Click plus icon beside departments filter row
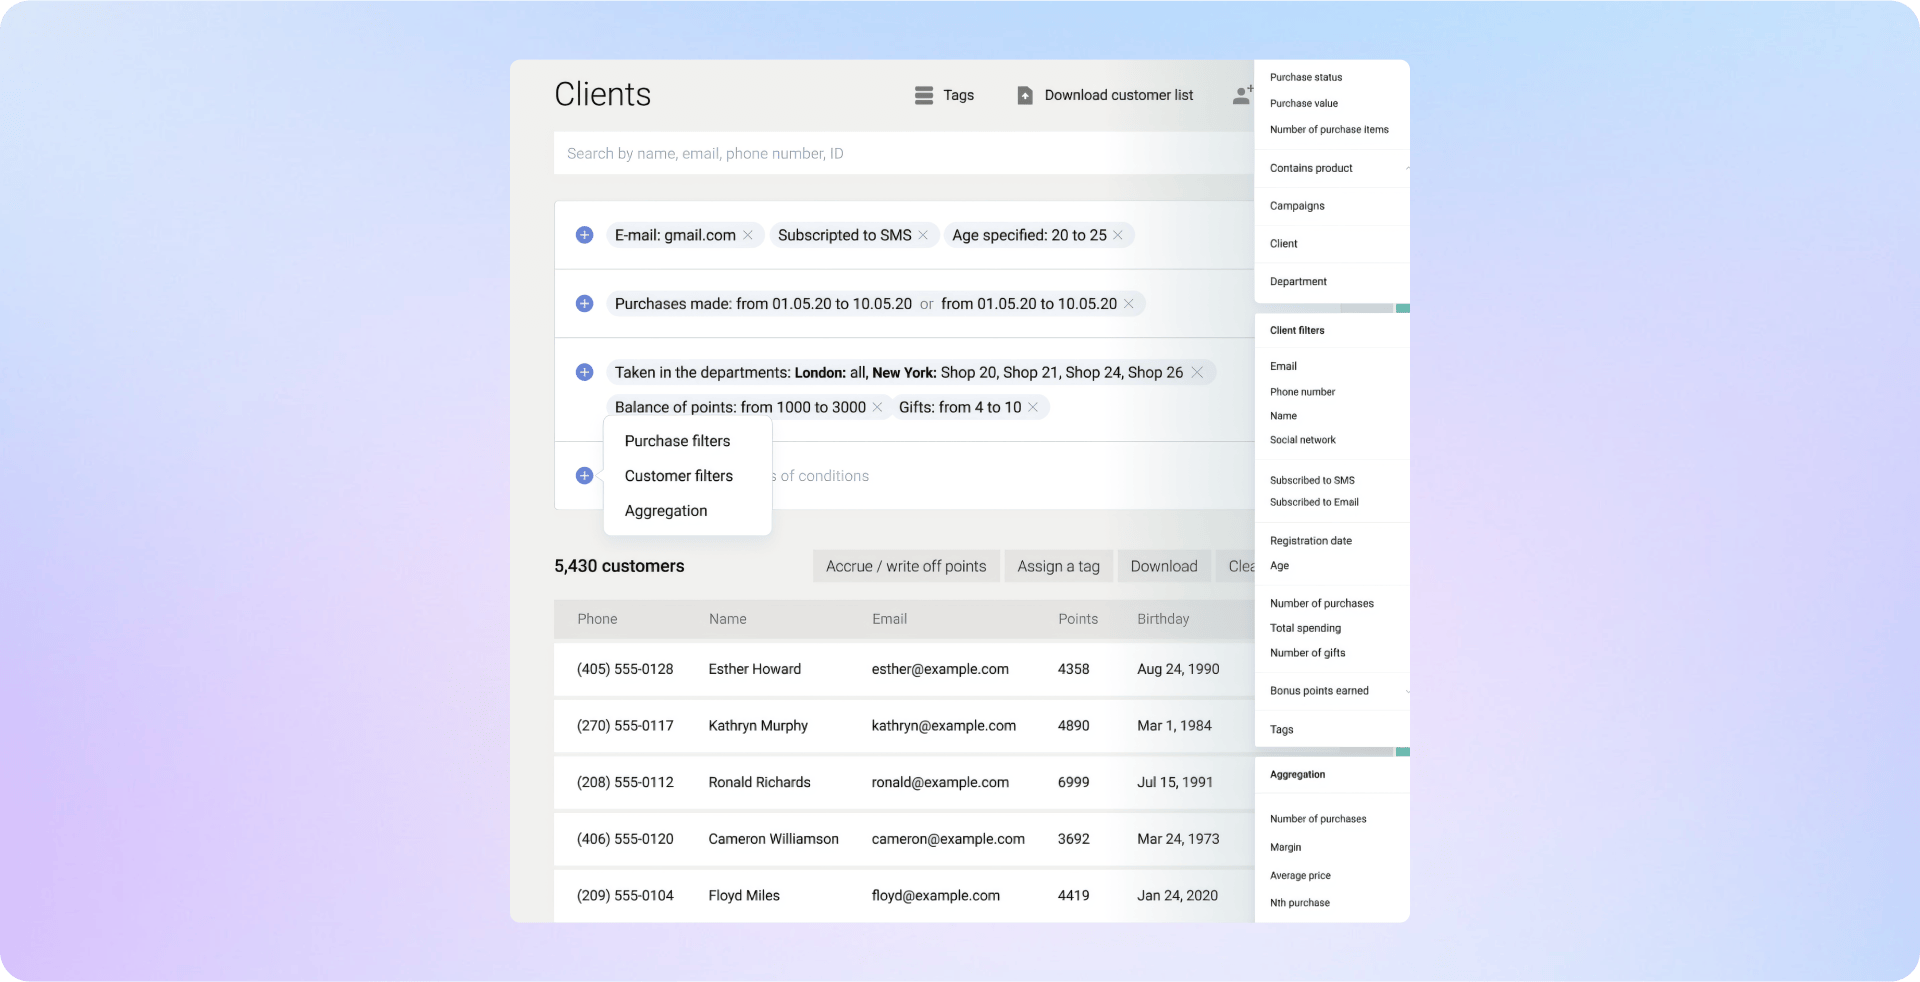This screenshot has height=982, width=1920. pyautogui.click(x=585, y=372)
